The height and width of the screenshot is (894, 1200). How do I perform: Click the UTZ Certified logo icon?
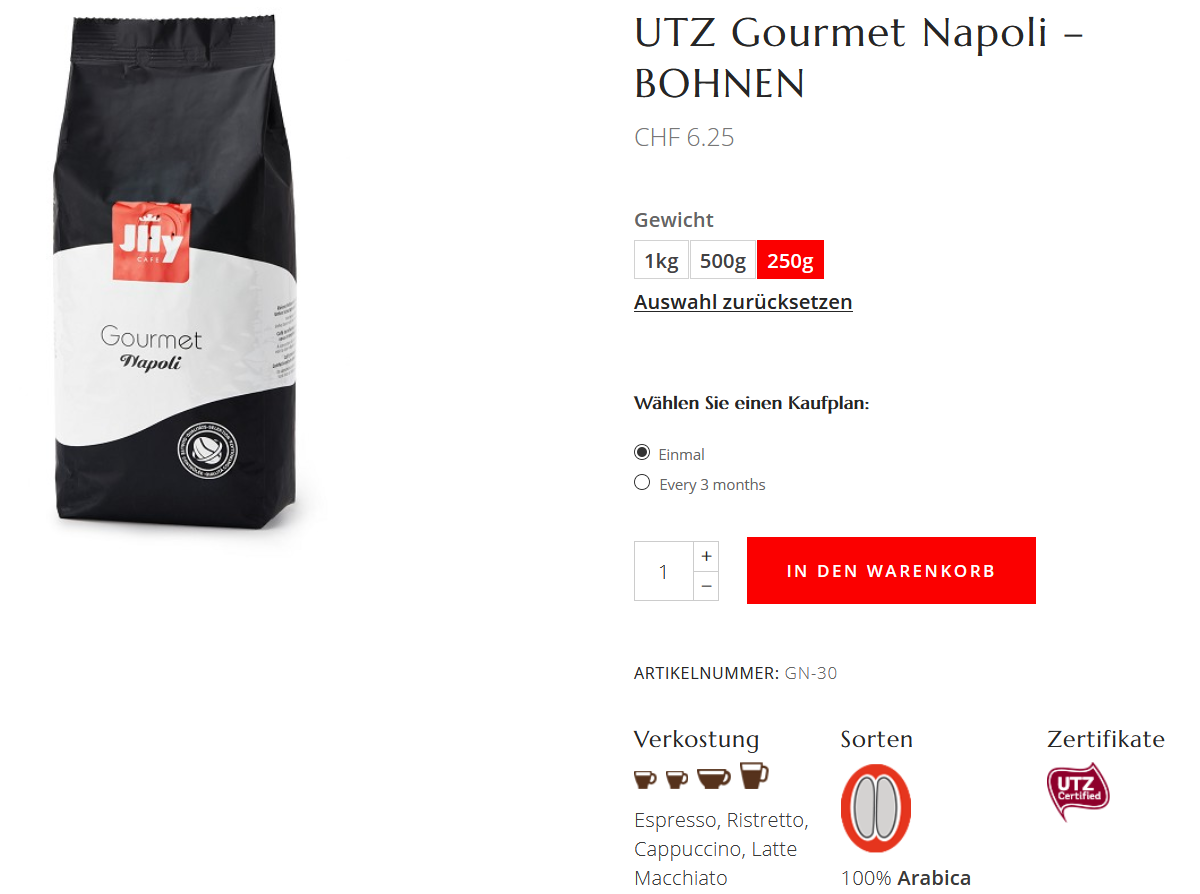(x=1078, y=791)
